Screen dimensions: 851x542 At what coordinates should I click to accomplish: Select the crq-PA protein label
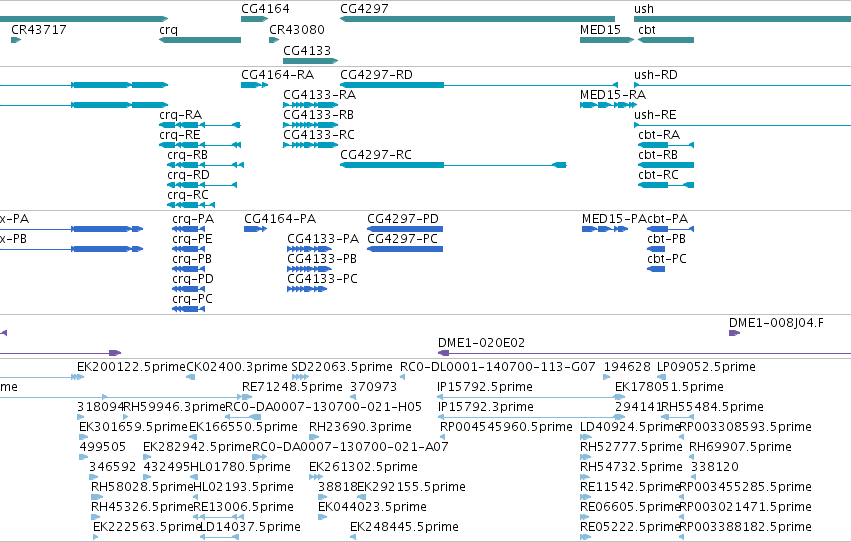click(193, 219)
